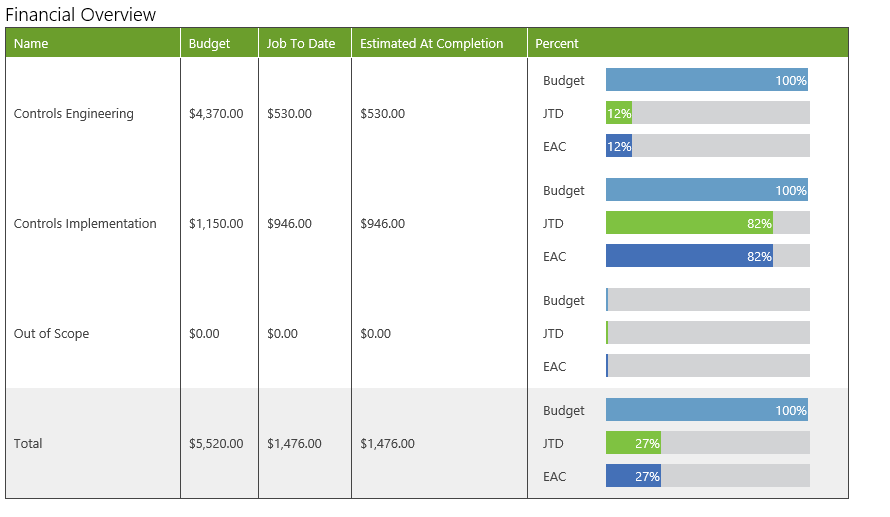Screen dimensions: 890x517
Task: Click Controls Implementation Estimated At Completion $946.00
Action: [x=383, y=224]
